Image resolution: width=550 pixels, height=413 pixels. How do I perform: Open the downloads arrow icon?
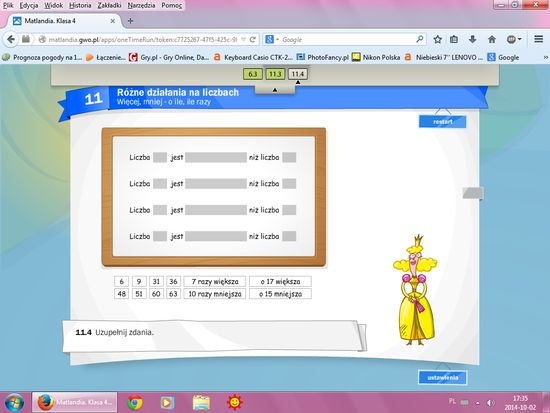472,39
